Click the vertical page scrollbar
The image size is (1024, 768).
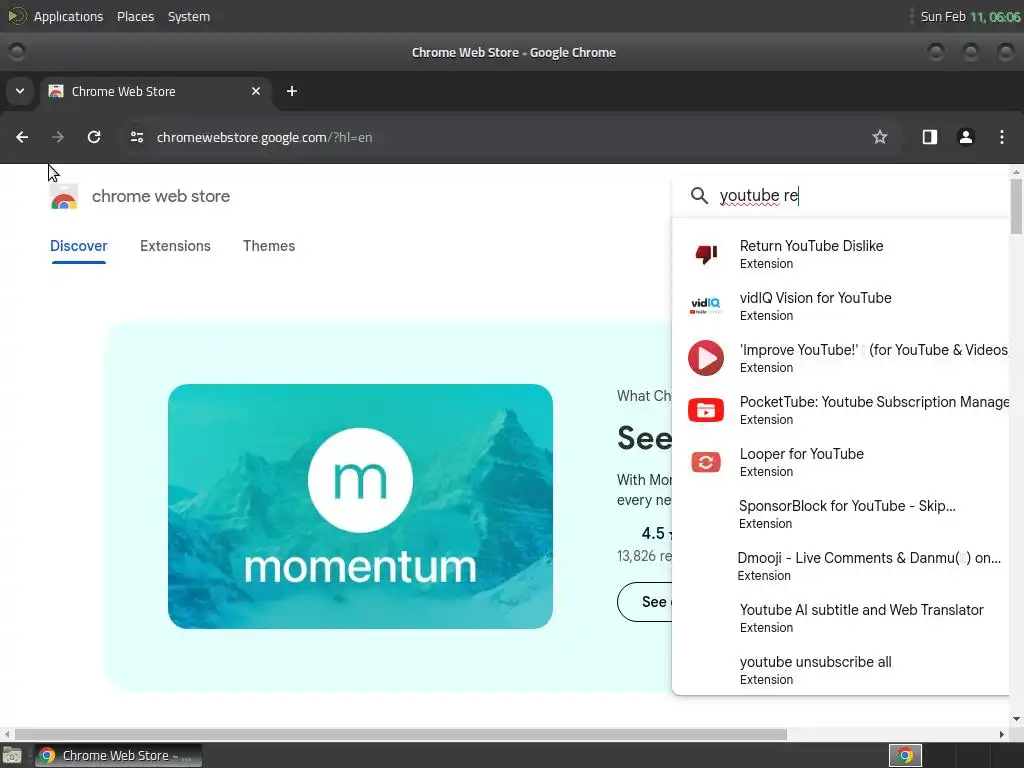click(x=1016, y=206)
